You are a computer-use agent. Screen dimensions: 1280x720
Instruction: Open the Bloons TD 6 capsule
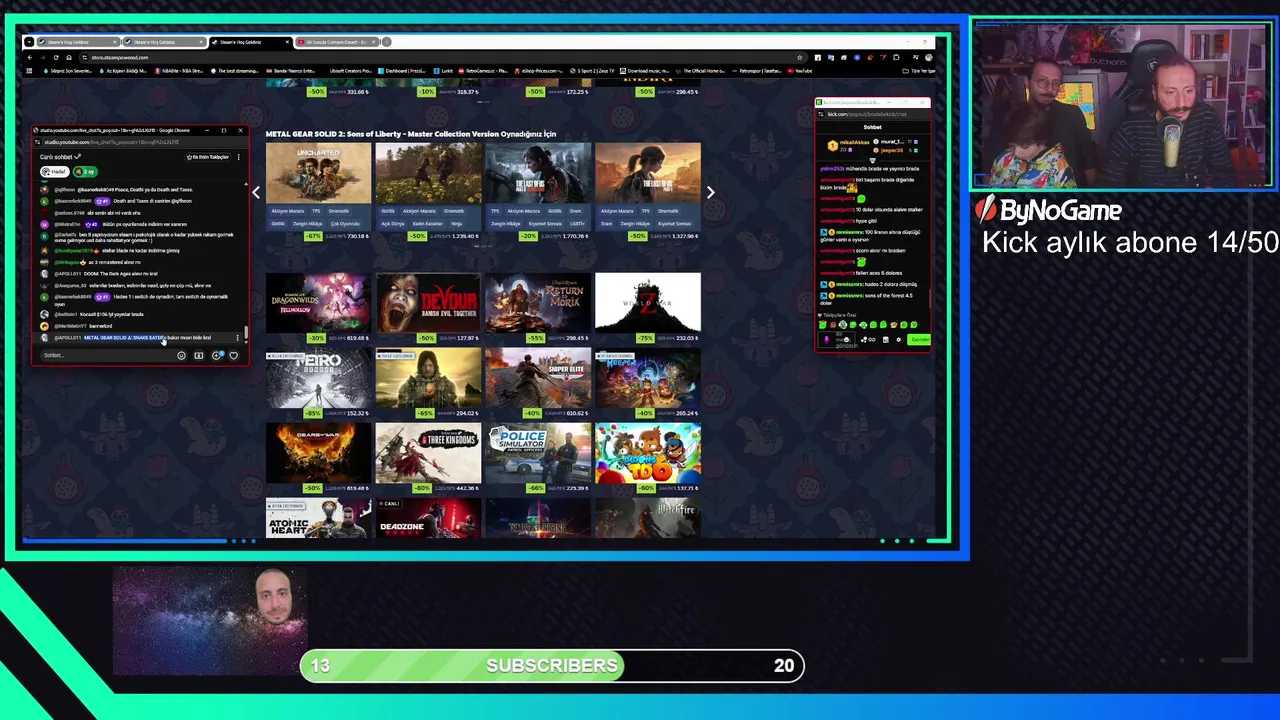[x=648, y=453]
